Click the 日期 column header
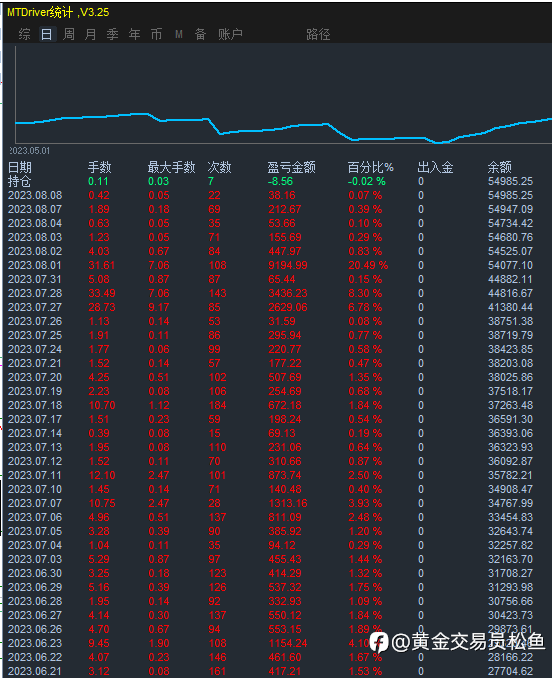This screenshot has width=552, height=678. pyautogui.click(x=20, y=167)
